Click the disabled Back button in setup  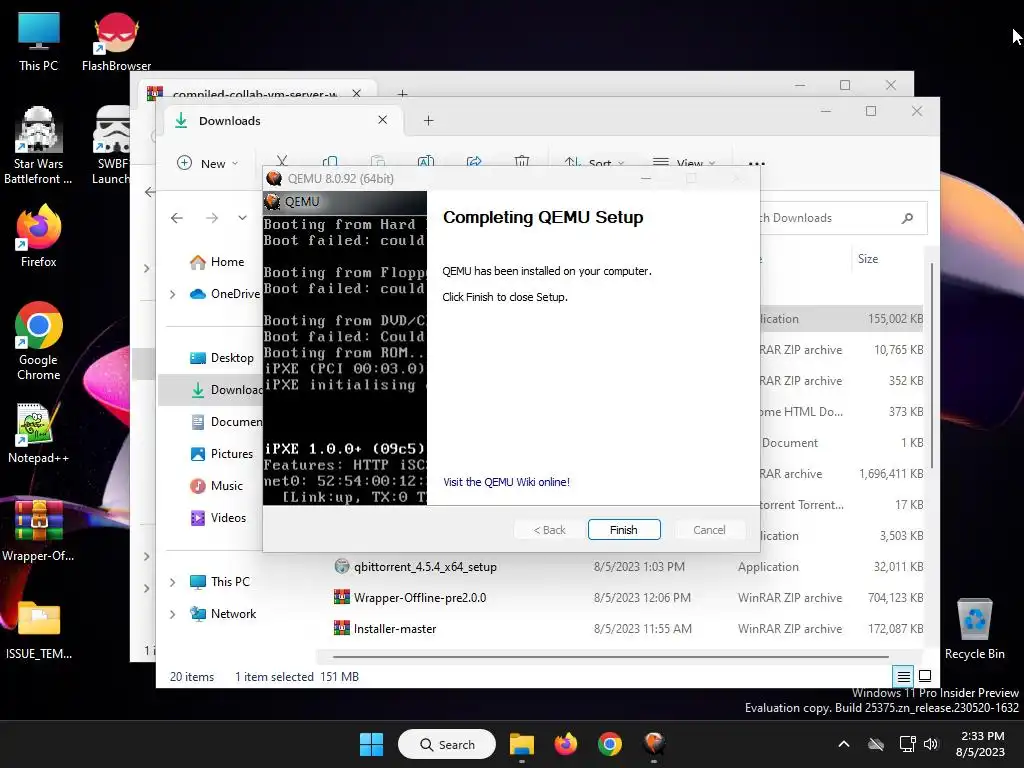tap(549, 530)
